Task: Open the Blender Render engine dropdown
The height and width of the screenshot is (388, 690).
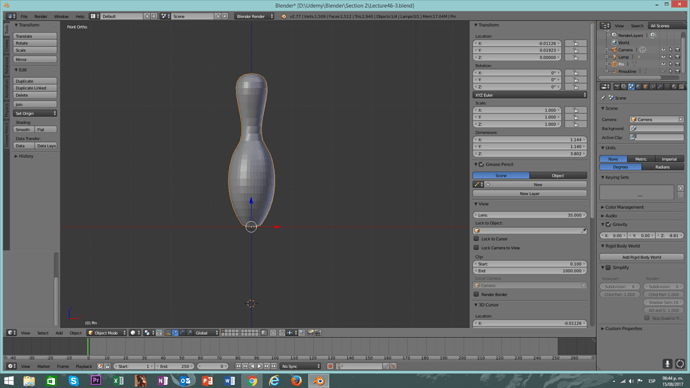Action: click(x=254, y=16)
